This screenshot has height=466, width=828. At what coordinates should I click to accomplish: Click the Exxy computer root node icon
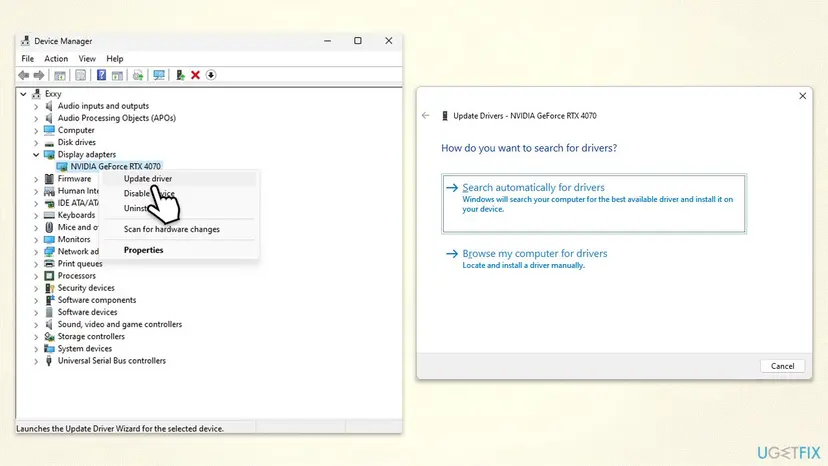36,94
